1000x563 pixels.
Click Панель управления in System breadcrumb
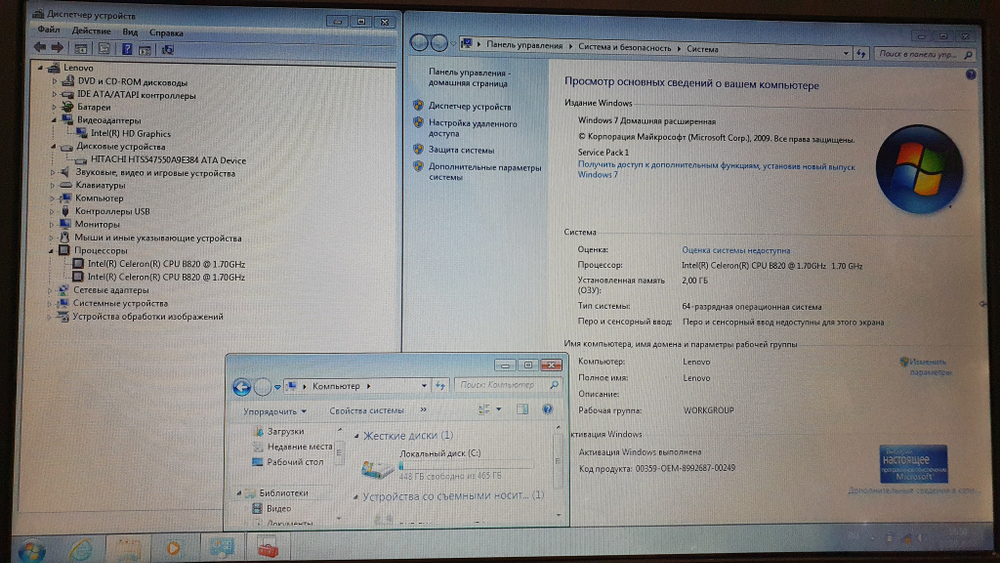pyautogui.click(x=524, y=45)
